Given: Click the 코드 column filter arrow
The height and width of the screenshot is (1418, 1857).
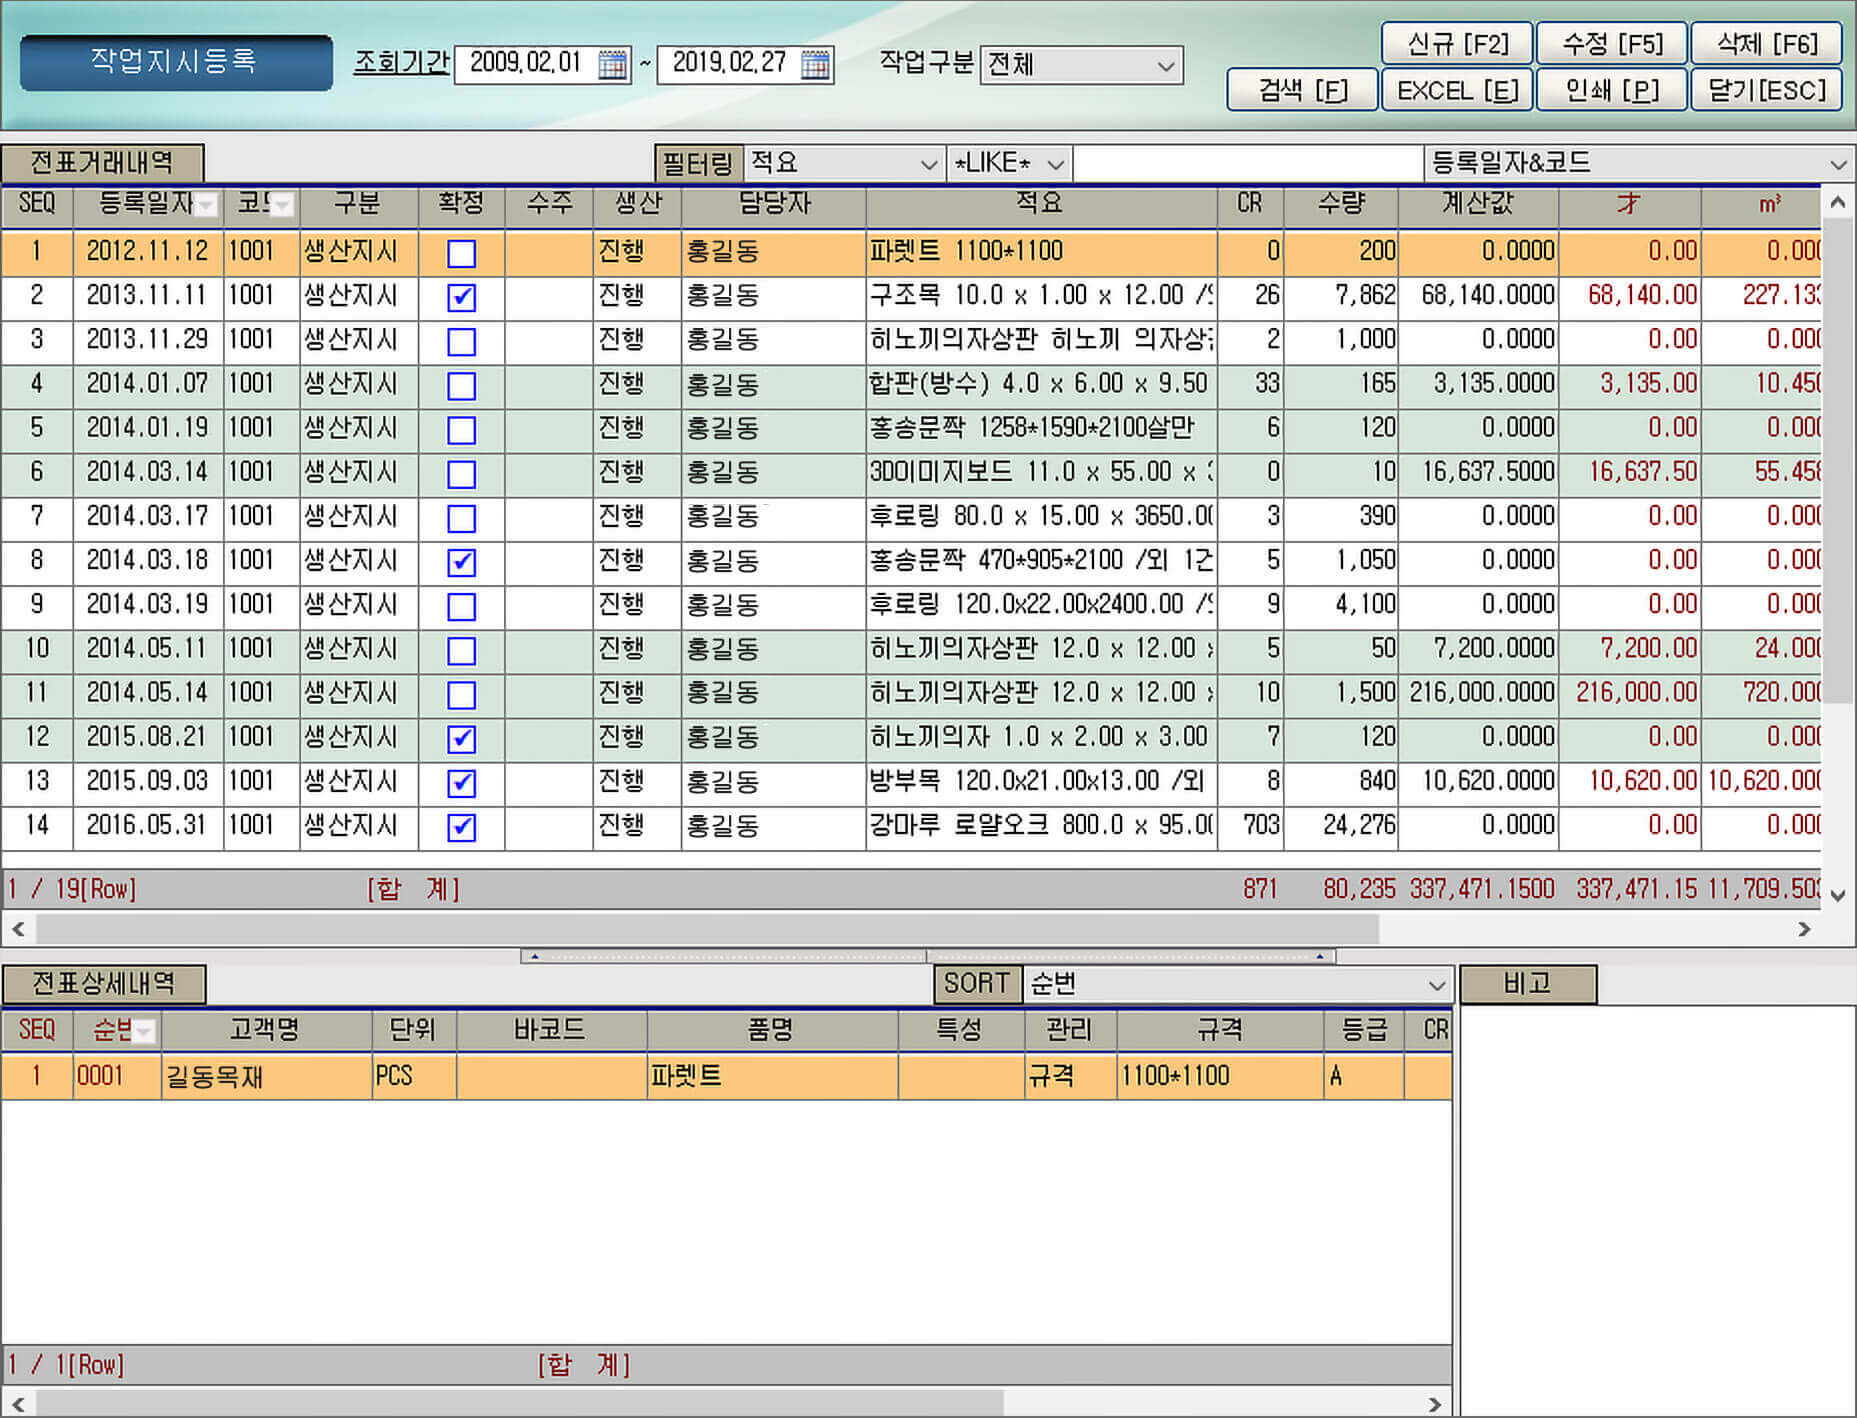Looking at the screenshot, I should [x=284, y=205].
